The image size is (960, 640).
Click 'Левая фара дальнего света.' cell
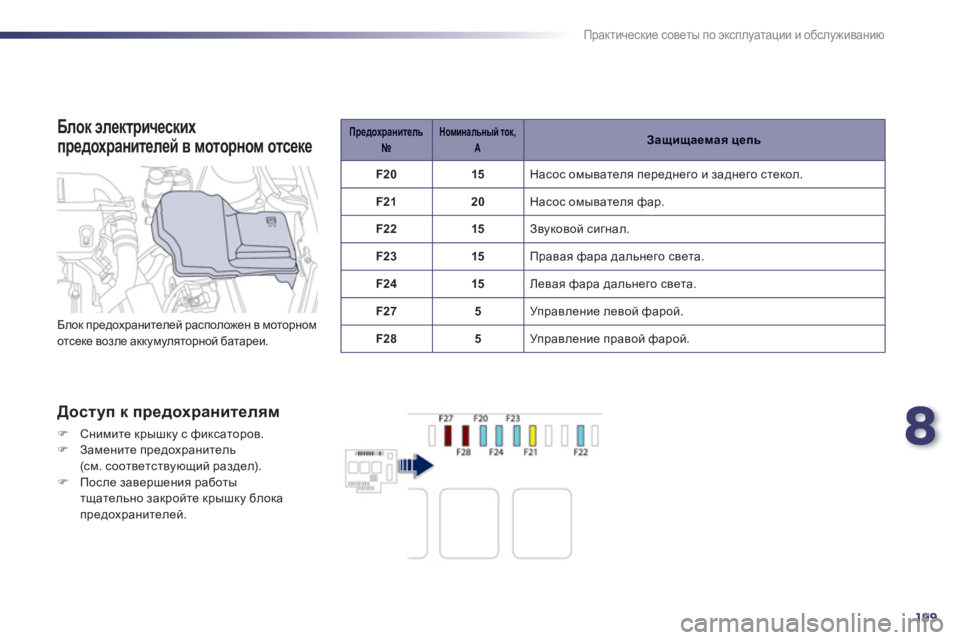point(704,284)
